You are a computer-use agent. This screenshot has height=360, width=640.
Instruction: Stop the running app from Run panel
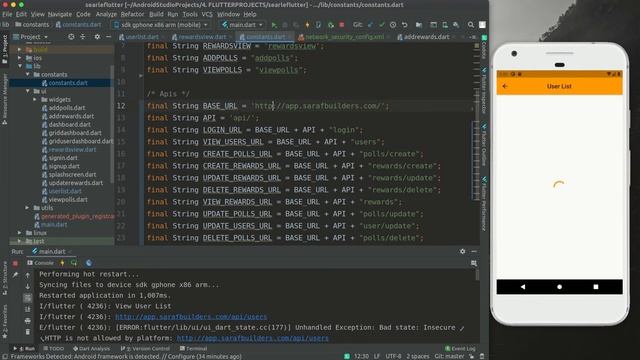[x=15, y=263]
